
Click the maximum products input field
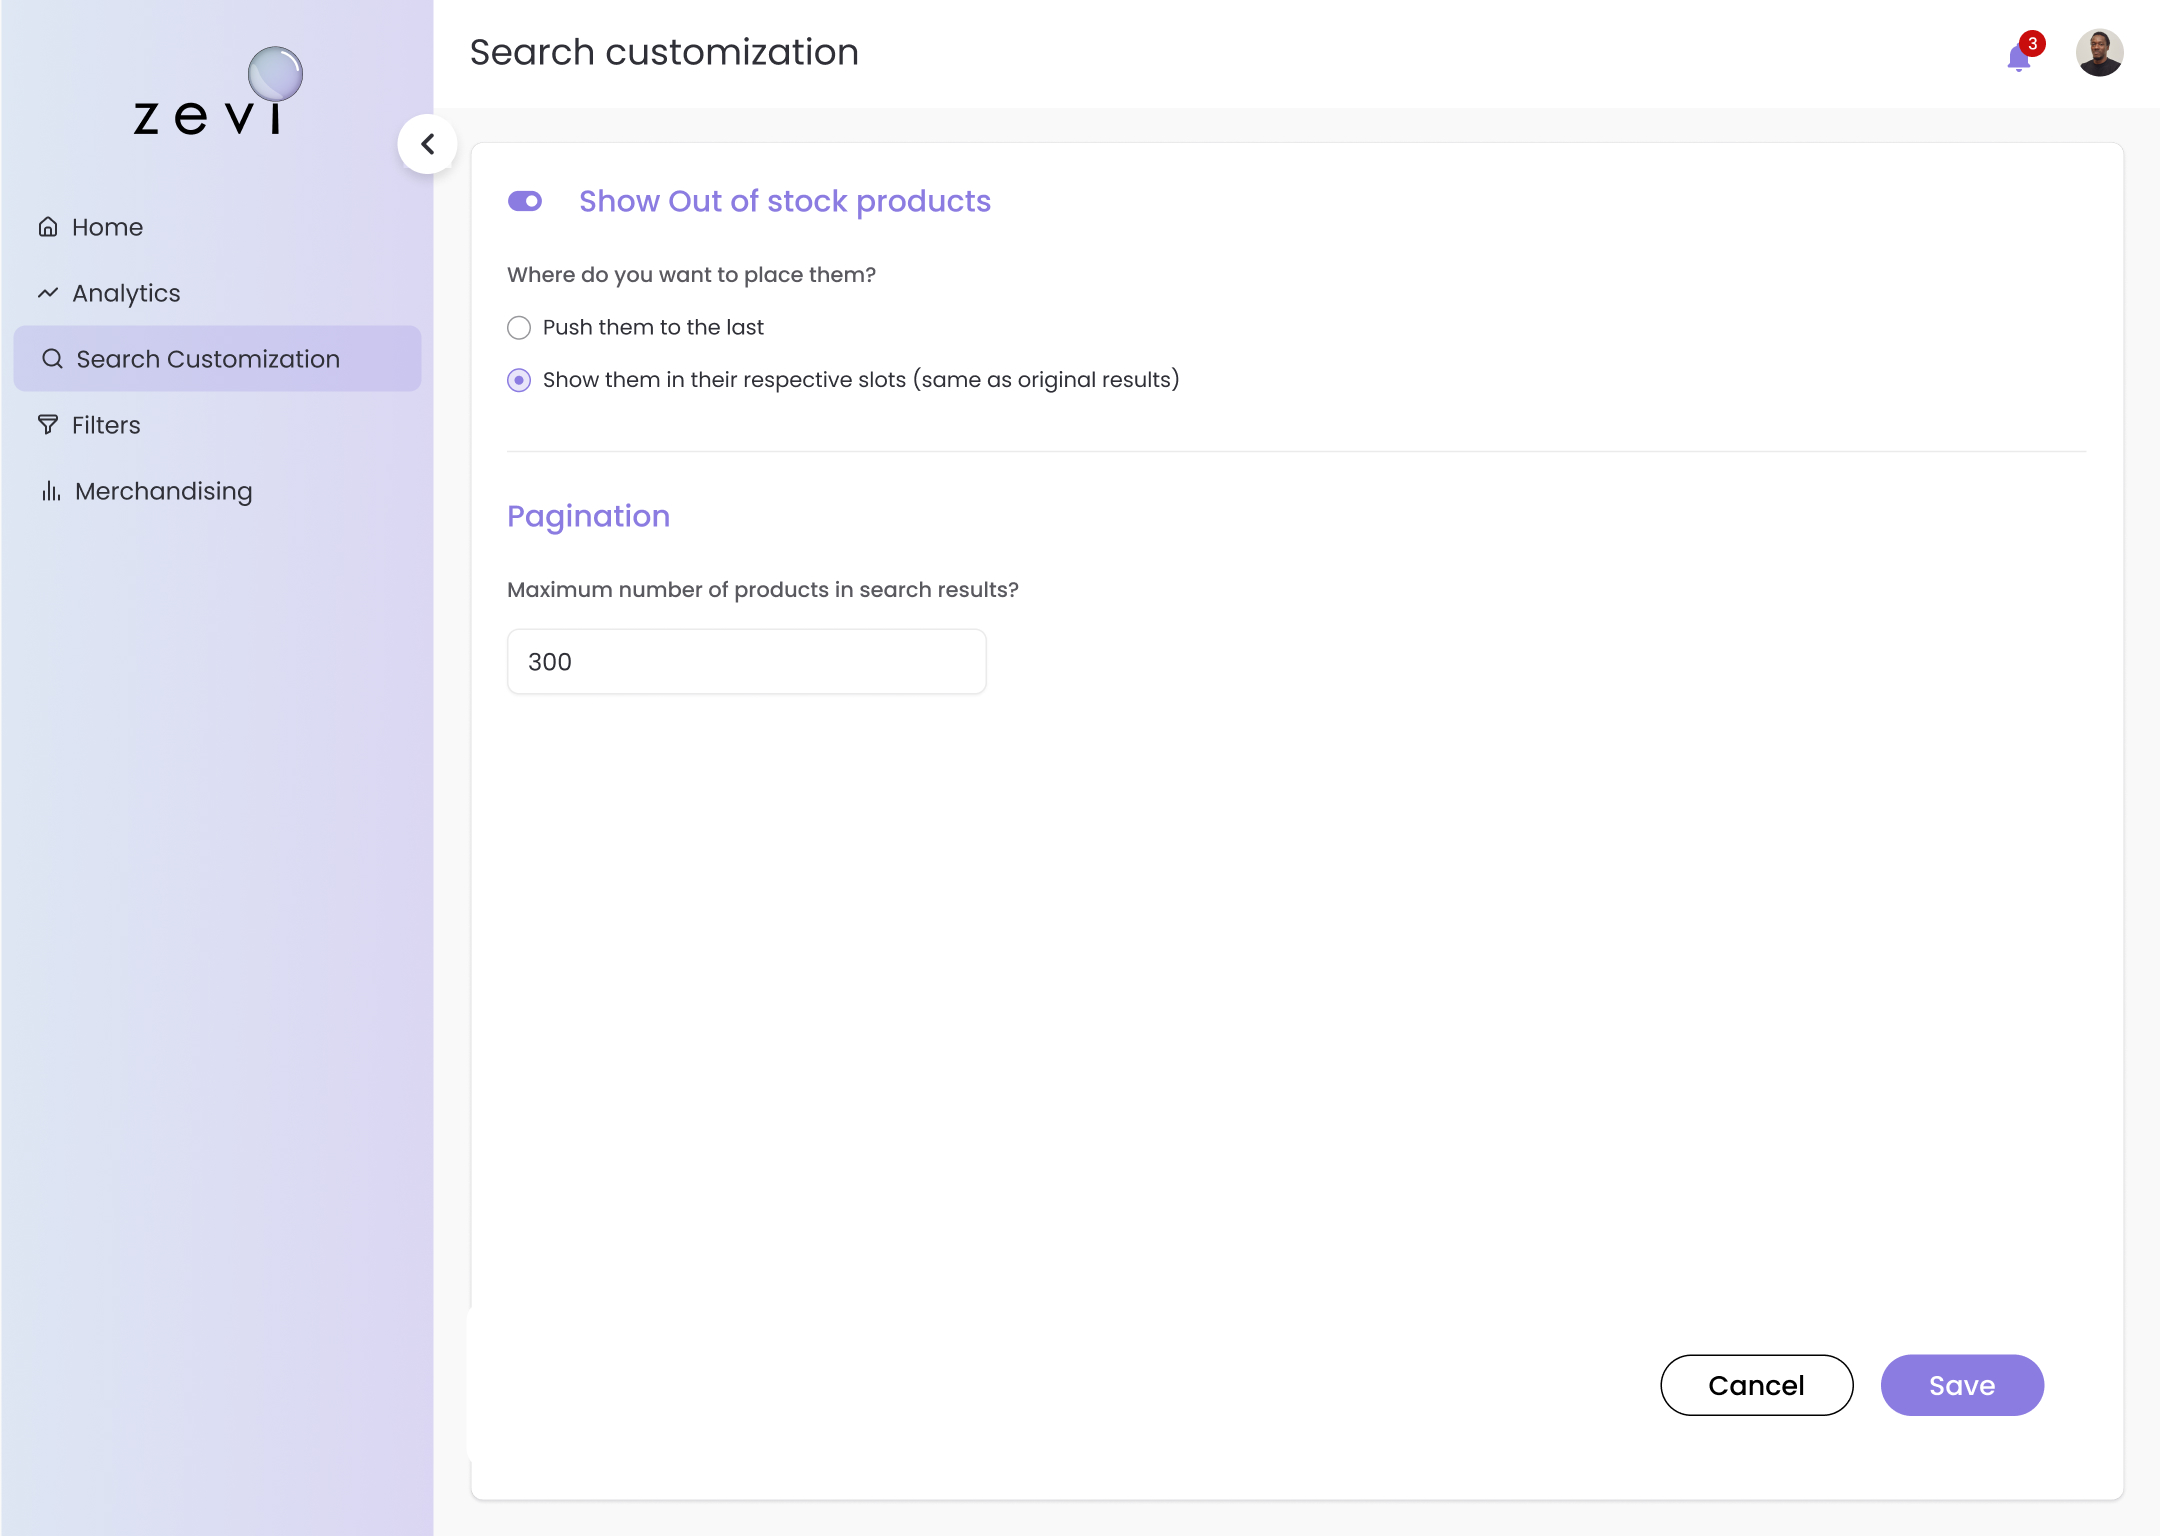746,662
